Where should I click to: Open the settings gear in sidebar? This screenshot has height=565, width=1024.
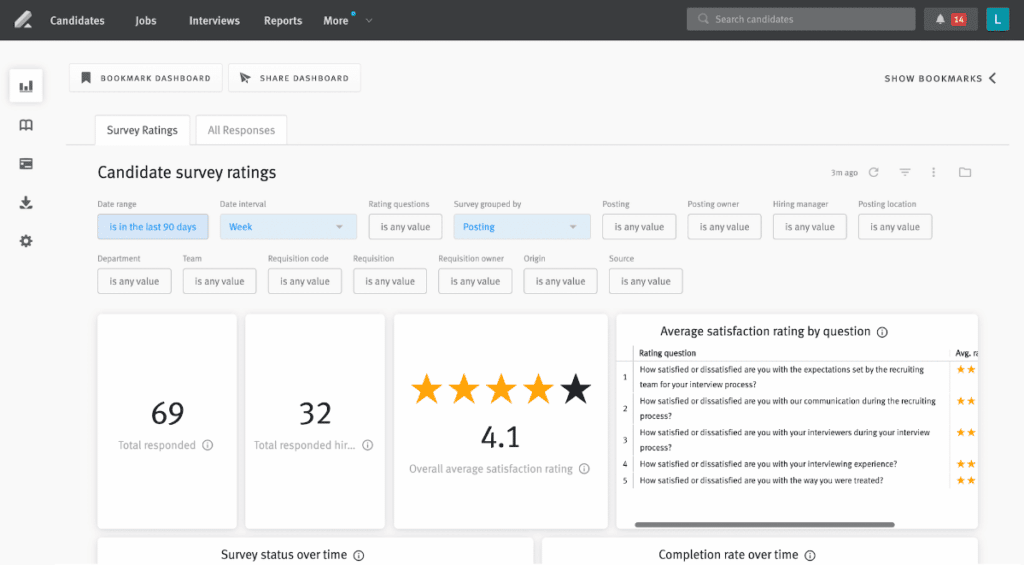[x=26, y=241]
